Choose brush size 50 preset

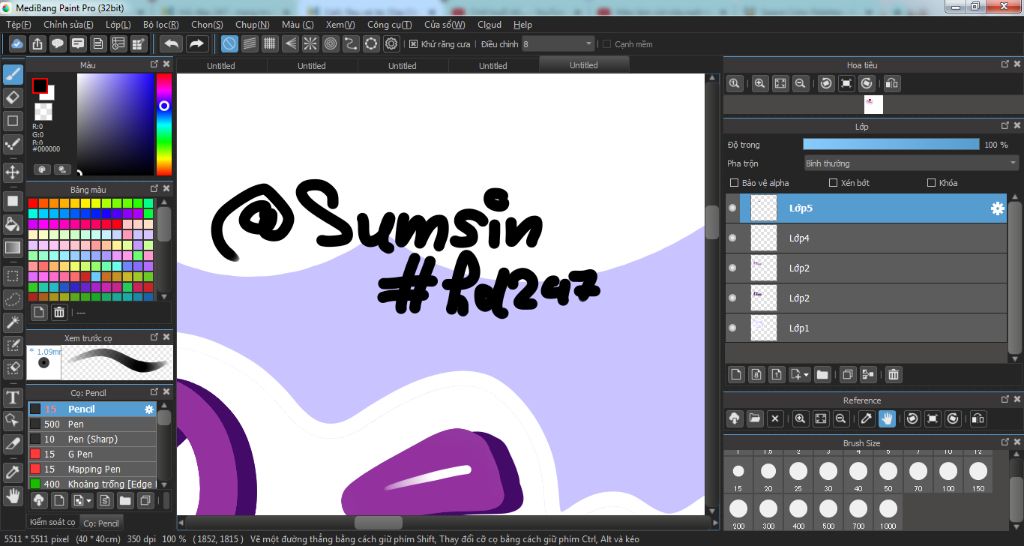click(888, 475)
